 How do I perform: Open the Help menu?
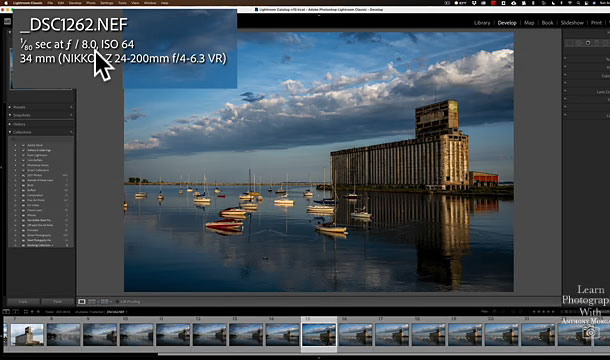[x=165, y=3]
